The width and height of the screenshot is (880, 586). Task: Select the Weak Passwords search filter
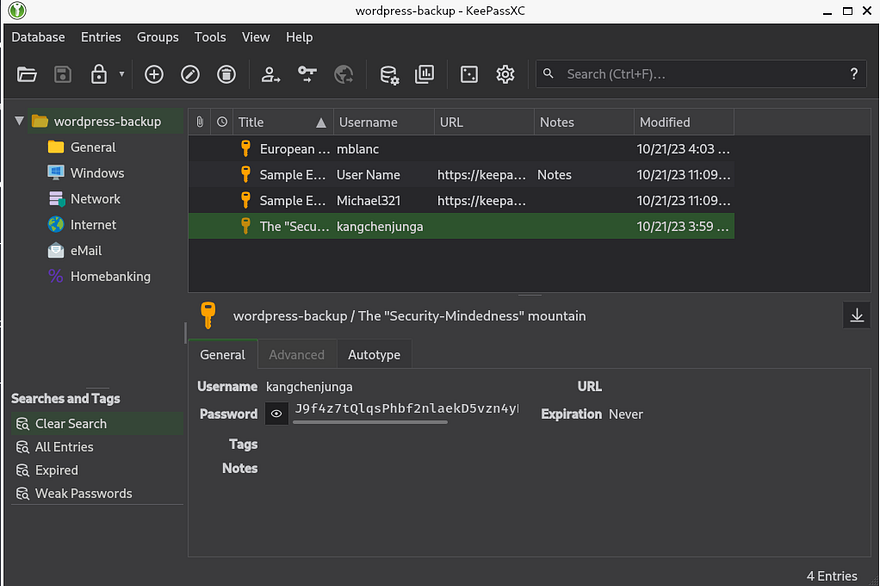pos(83,493)
